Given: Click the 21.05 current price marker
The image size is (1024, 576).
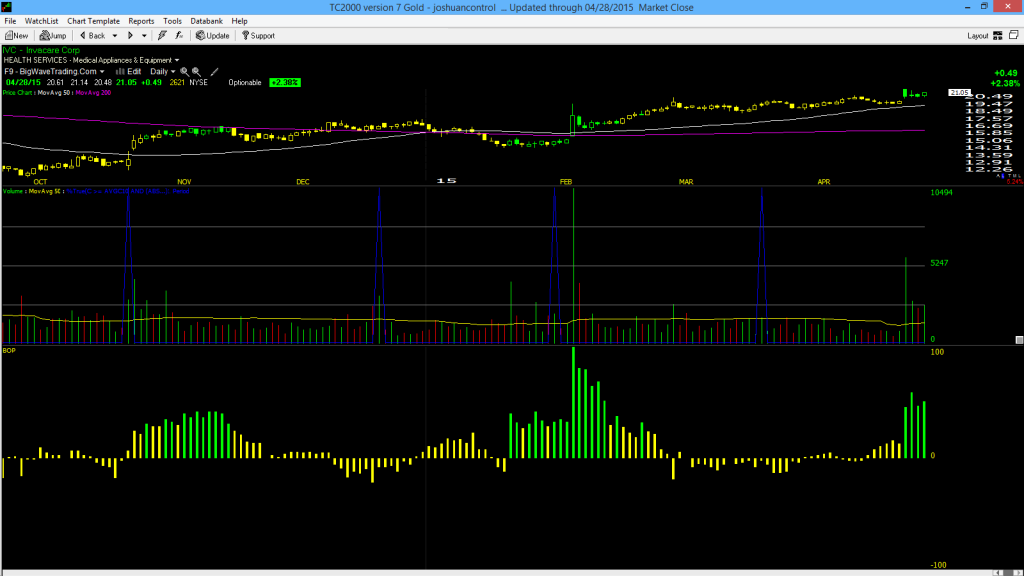Looking at the screenshot, I should (x=959, y=93).
